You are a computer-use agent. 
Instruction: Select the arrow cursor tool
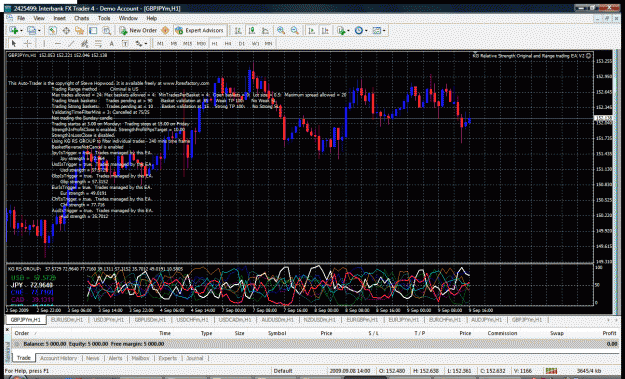pyautogui.click(x=14, y=43)
